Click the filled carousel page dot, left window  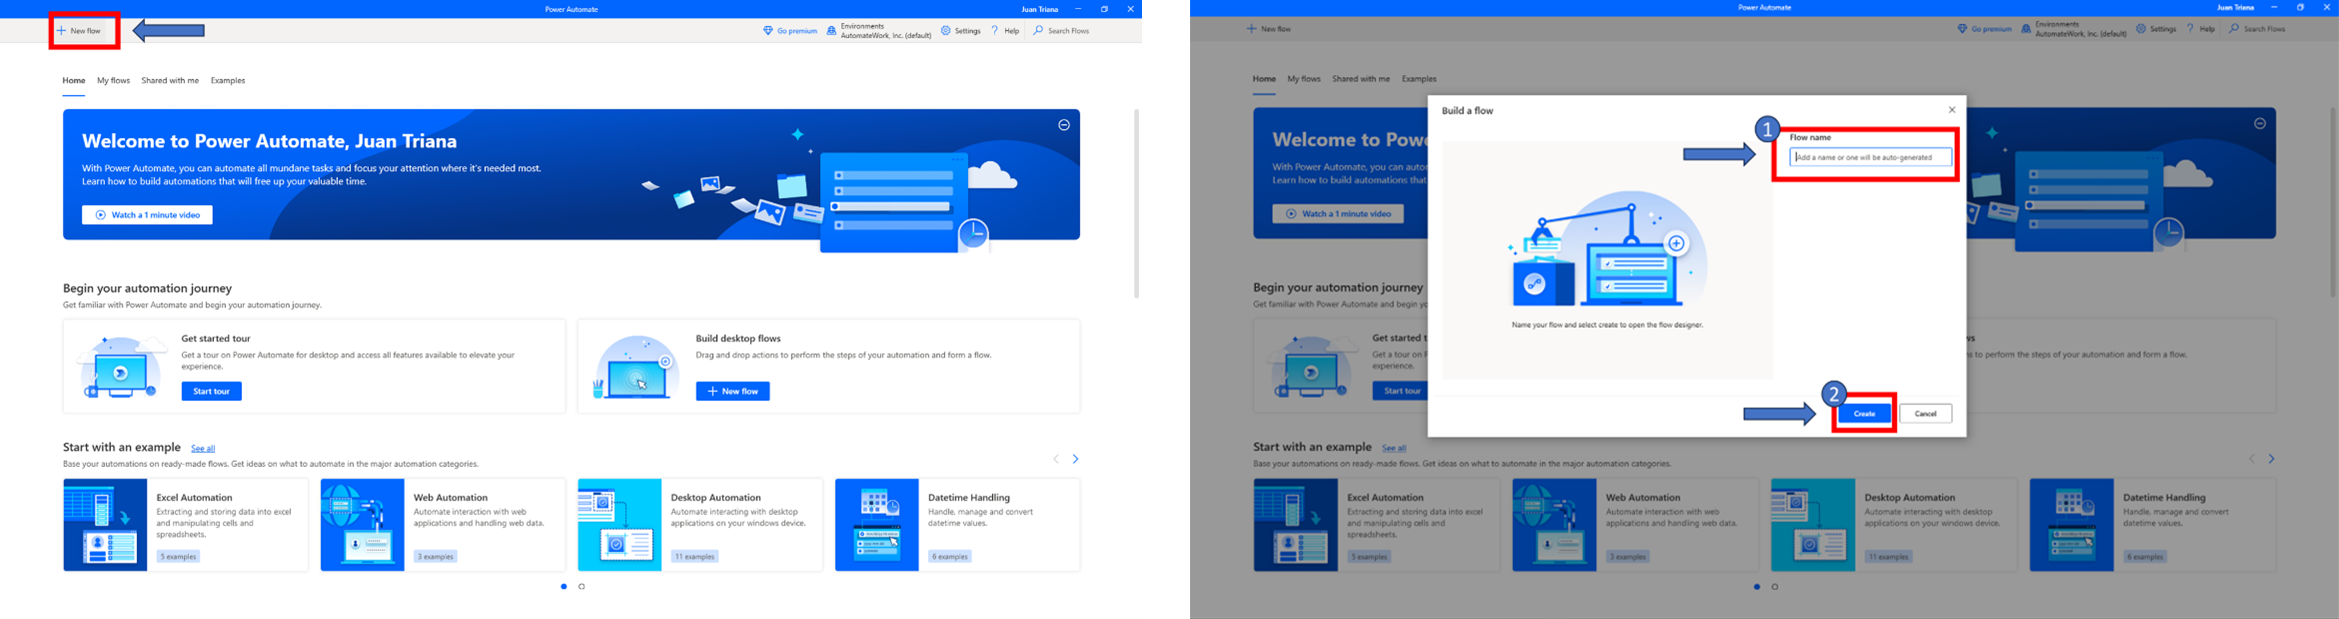(564, 587)
